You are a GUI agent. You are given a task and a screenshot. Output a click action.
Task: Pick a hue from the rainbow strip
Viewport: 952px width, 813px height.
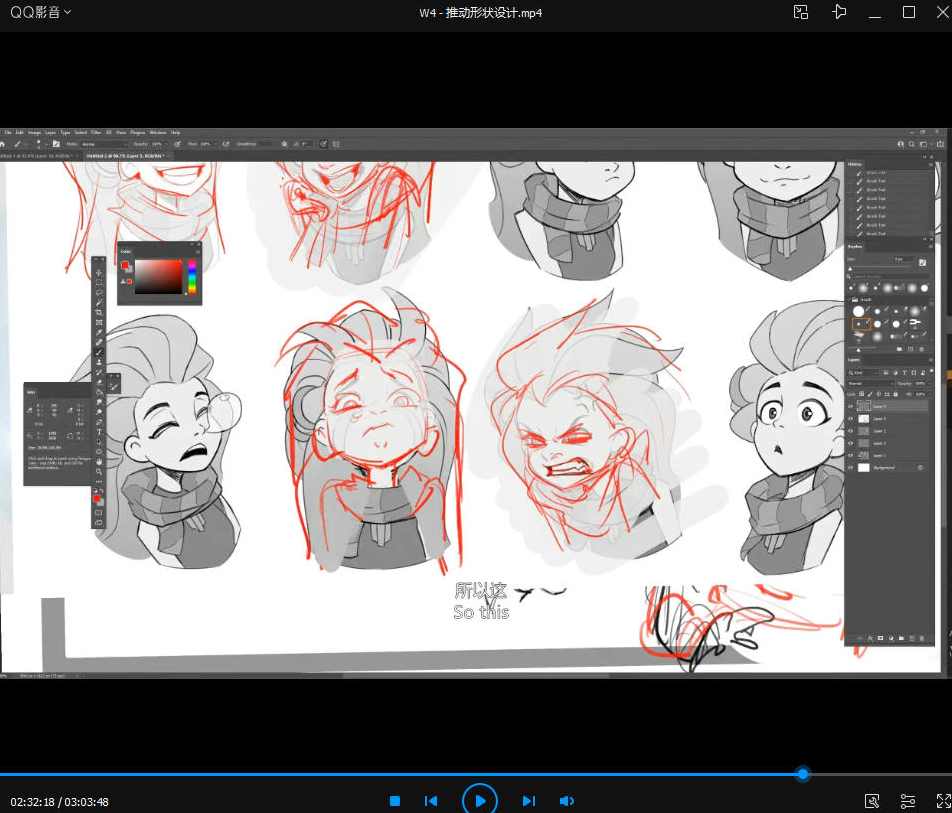(x=191, y=276)
